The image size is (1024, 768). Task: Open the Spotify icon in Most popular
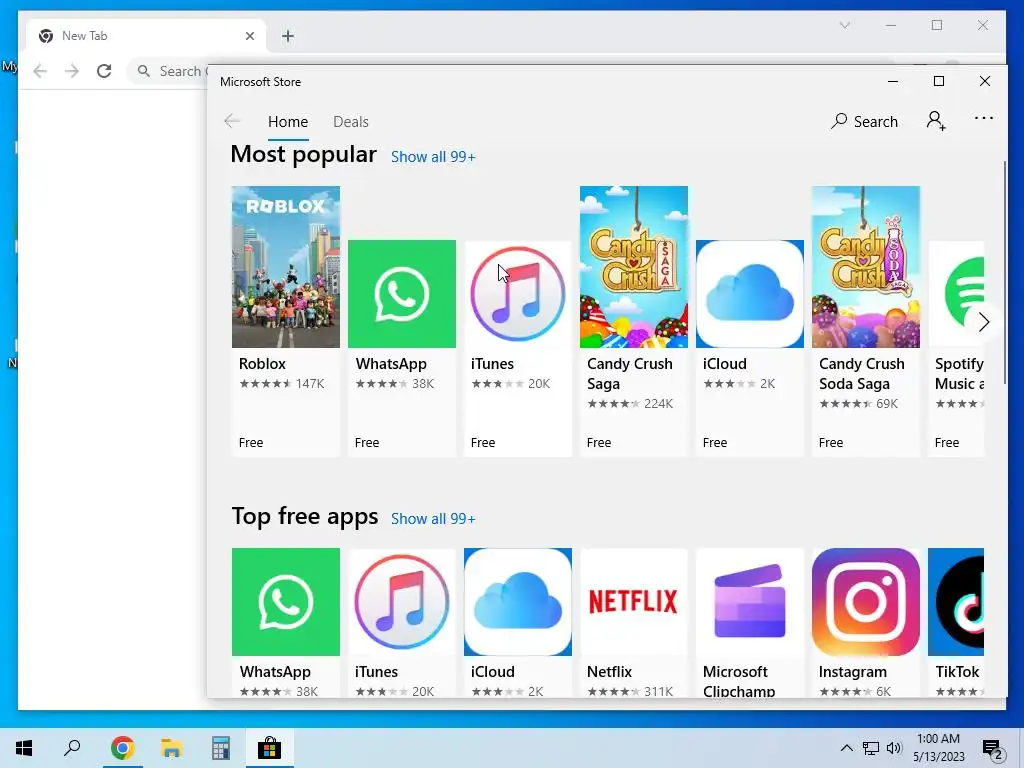pos(956,294)
